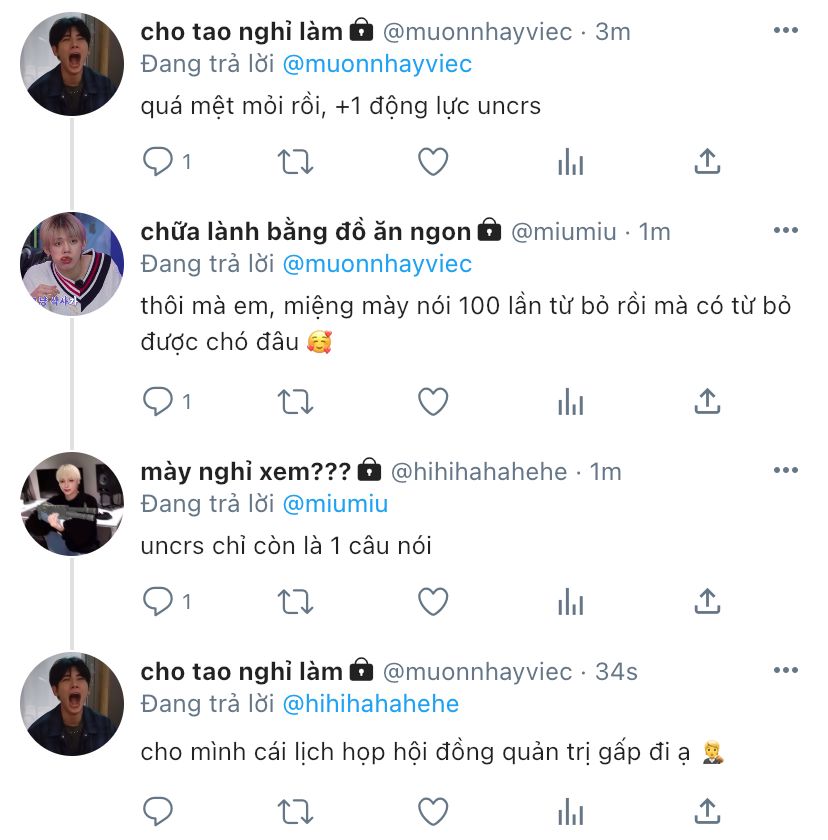Retweet the 'quá mệt mỏi rồi' tweet

[x=295, y=162]
